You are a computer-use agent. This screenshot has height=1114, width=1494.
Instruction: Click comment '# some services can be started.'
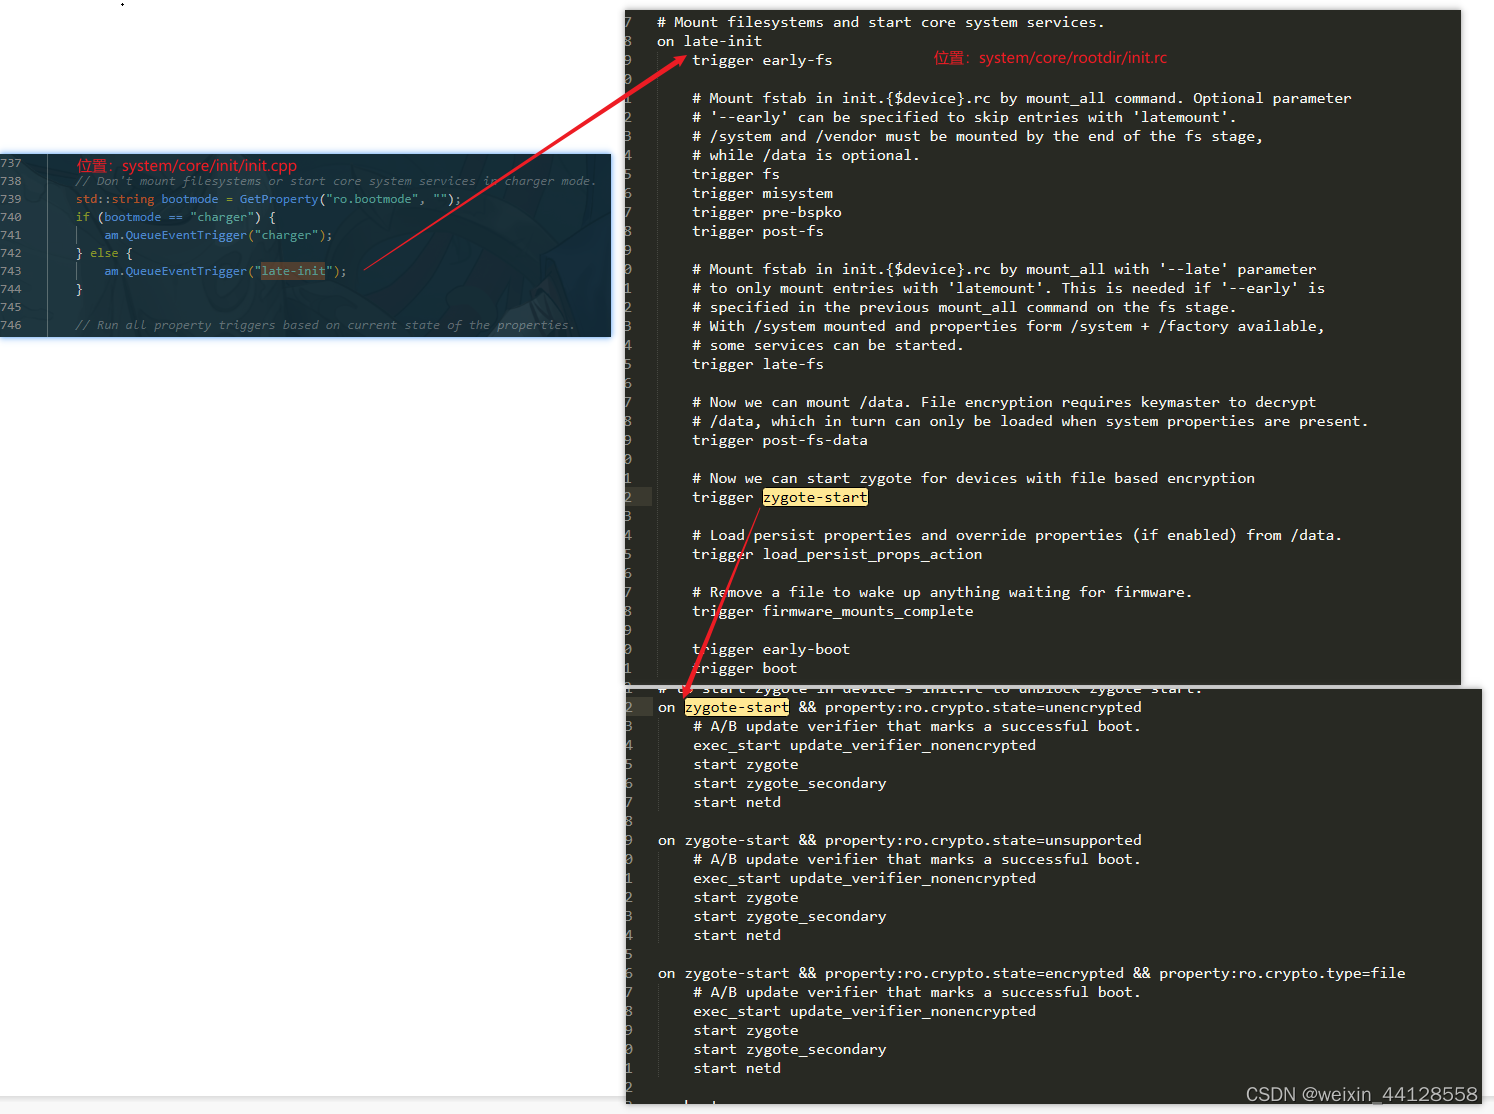point(828,345)
